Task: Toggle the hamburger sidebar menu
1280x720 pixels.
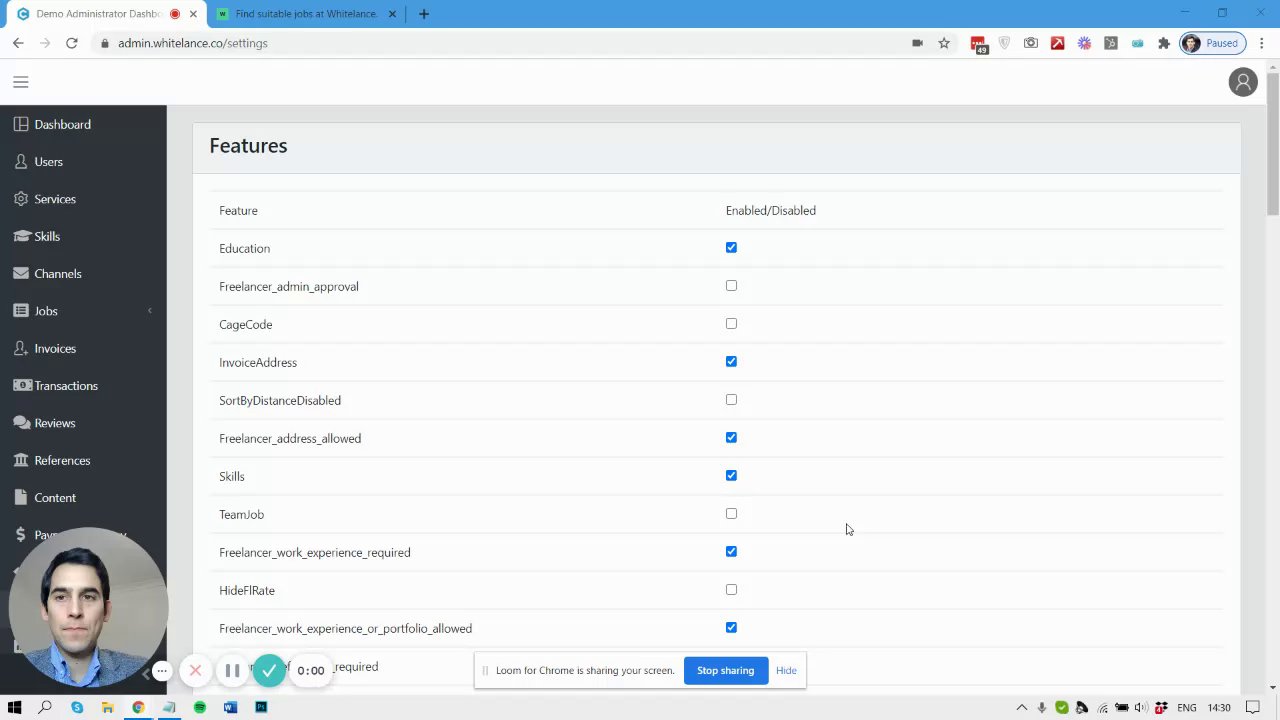Action: pyautogui.click(x=21, y=82)
